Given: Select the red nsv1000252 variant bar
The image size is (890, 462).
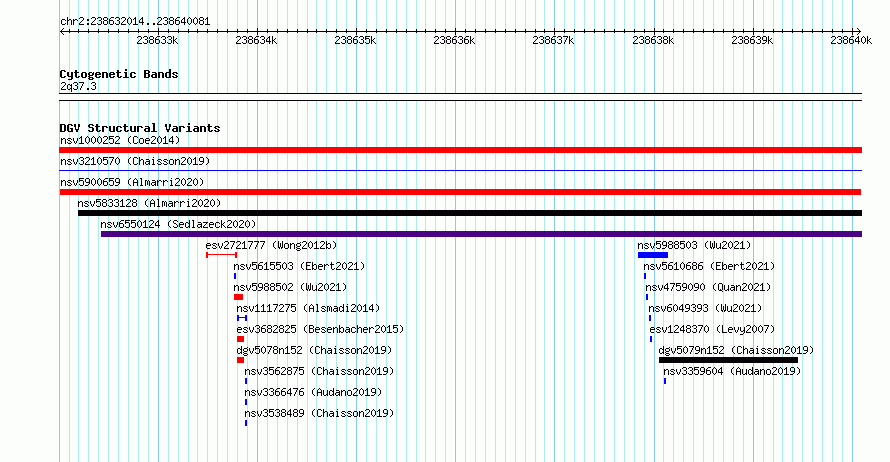Looking at the screenshot, I should 460,150.
